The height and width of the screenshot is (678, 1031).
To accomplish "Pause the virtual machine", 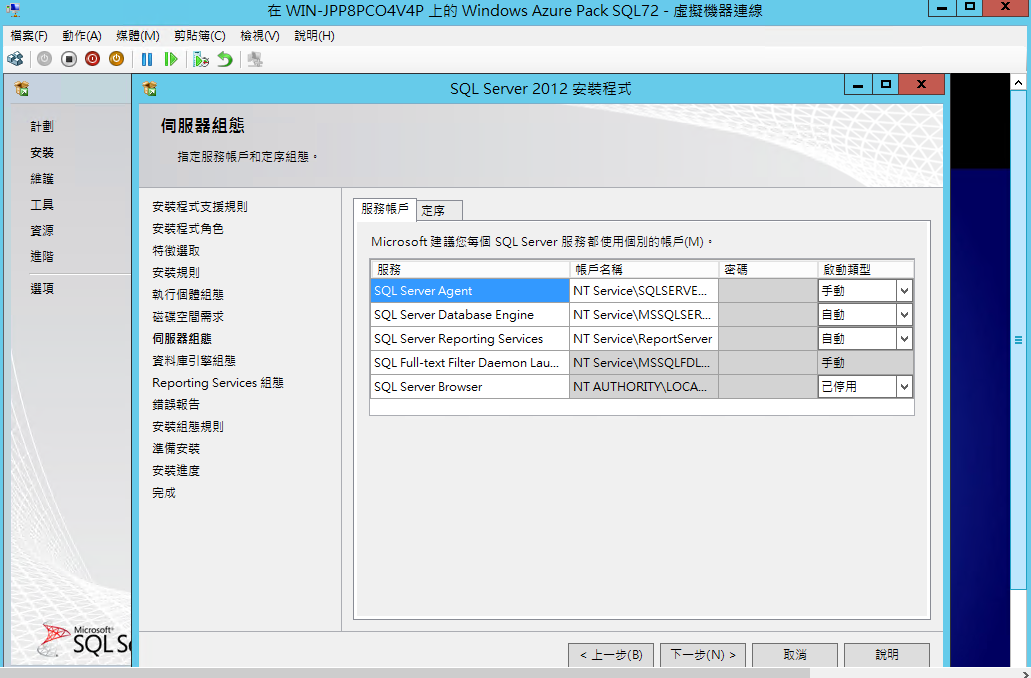I will (x=147, y=59).
